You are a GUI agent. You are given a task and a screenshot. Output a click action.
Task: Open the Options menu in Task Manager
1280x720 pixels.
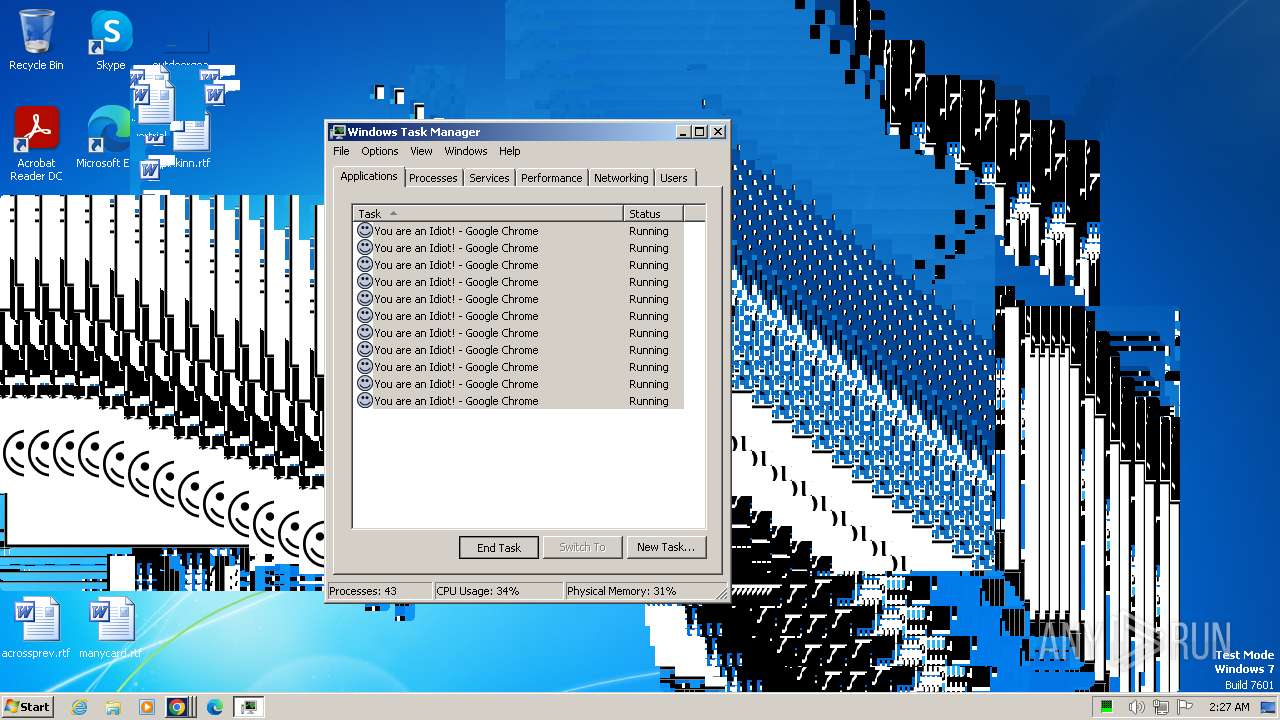(x=380, y=151)
